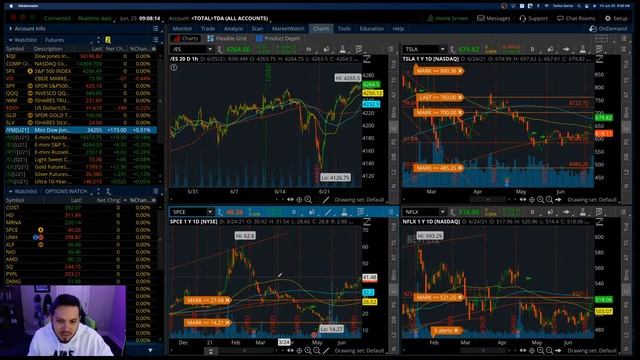Viewport: 640px width, 360px height.
Task: Collapse the Futures watchlist gadget
Action: pyautogui.click(x=10, y=40)
